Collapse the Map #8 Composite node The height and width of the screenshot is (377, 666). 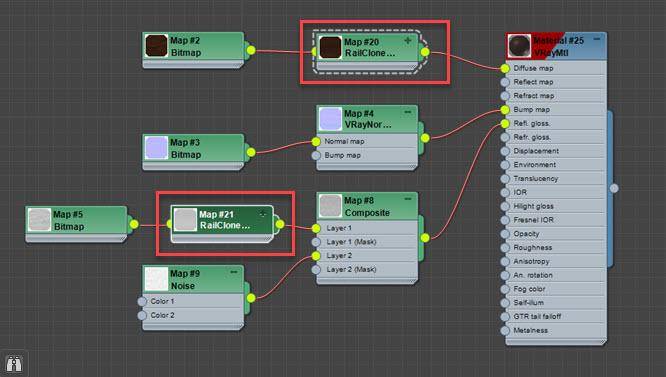408,199
